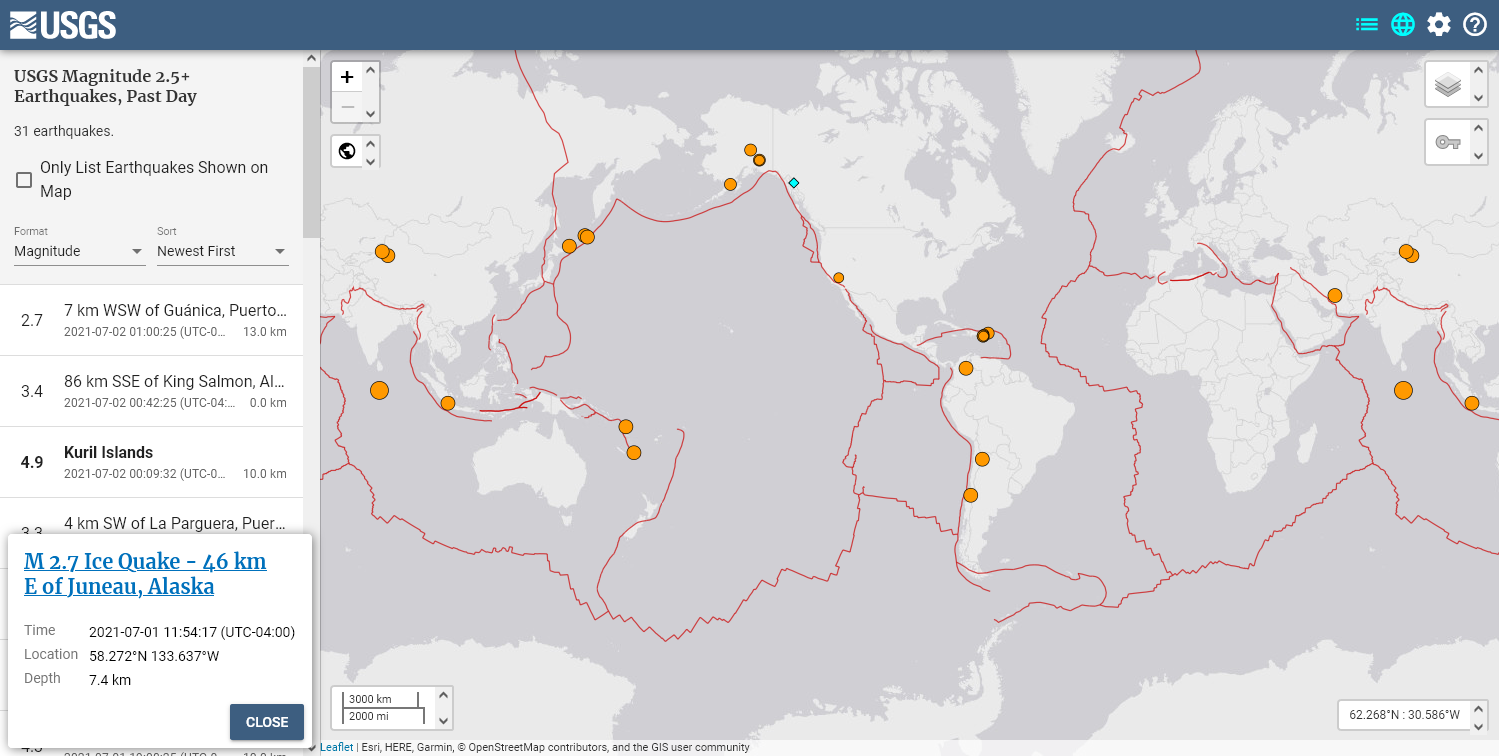Open the Sort dropdown showing Newest First

point(223,251)
